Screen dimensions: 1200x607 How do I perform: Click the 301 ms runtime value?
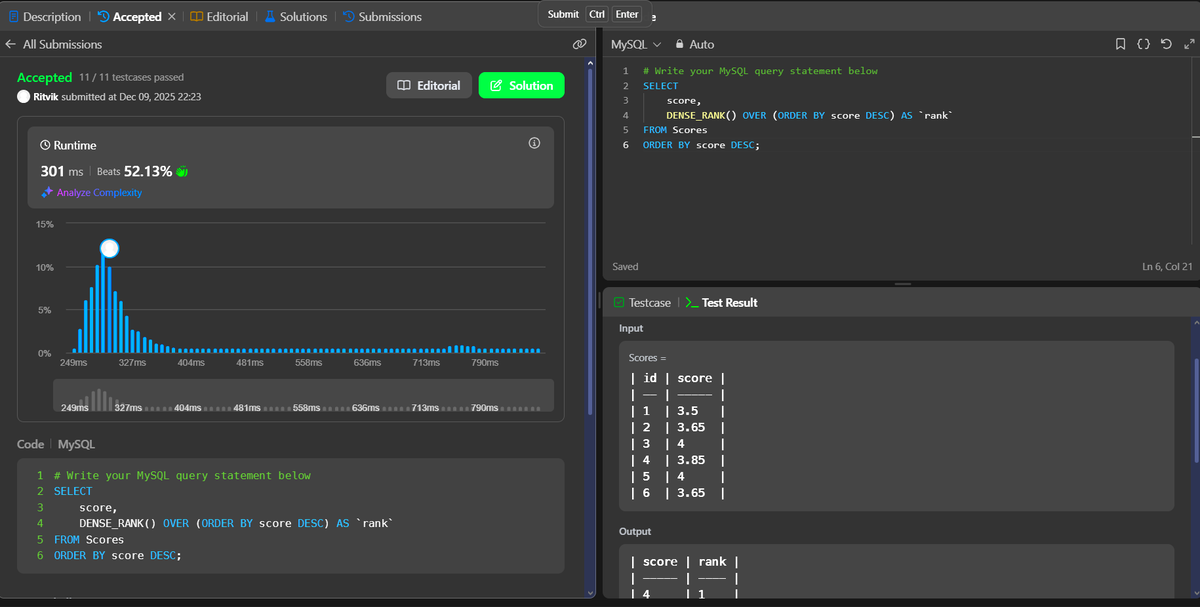click(x=61, y=171)
